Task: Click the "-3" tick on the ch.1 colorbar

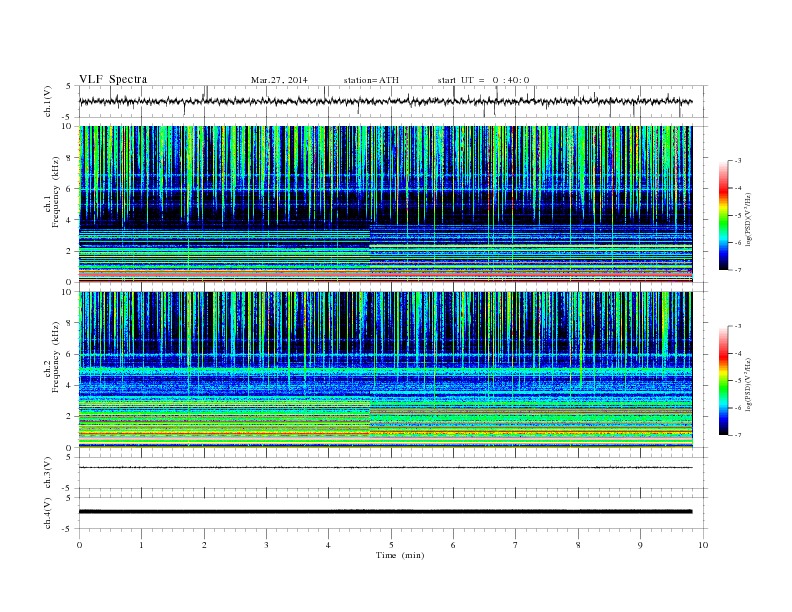Action: click(x=738, y=161)
